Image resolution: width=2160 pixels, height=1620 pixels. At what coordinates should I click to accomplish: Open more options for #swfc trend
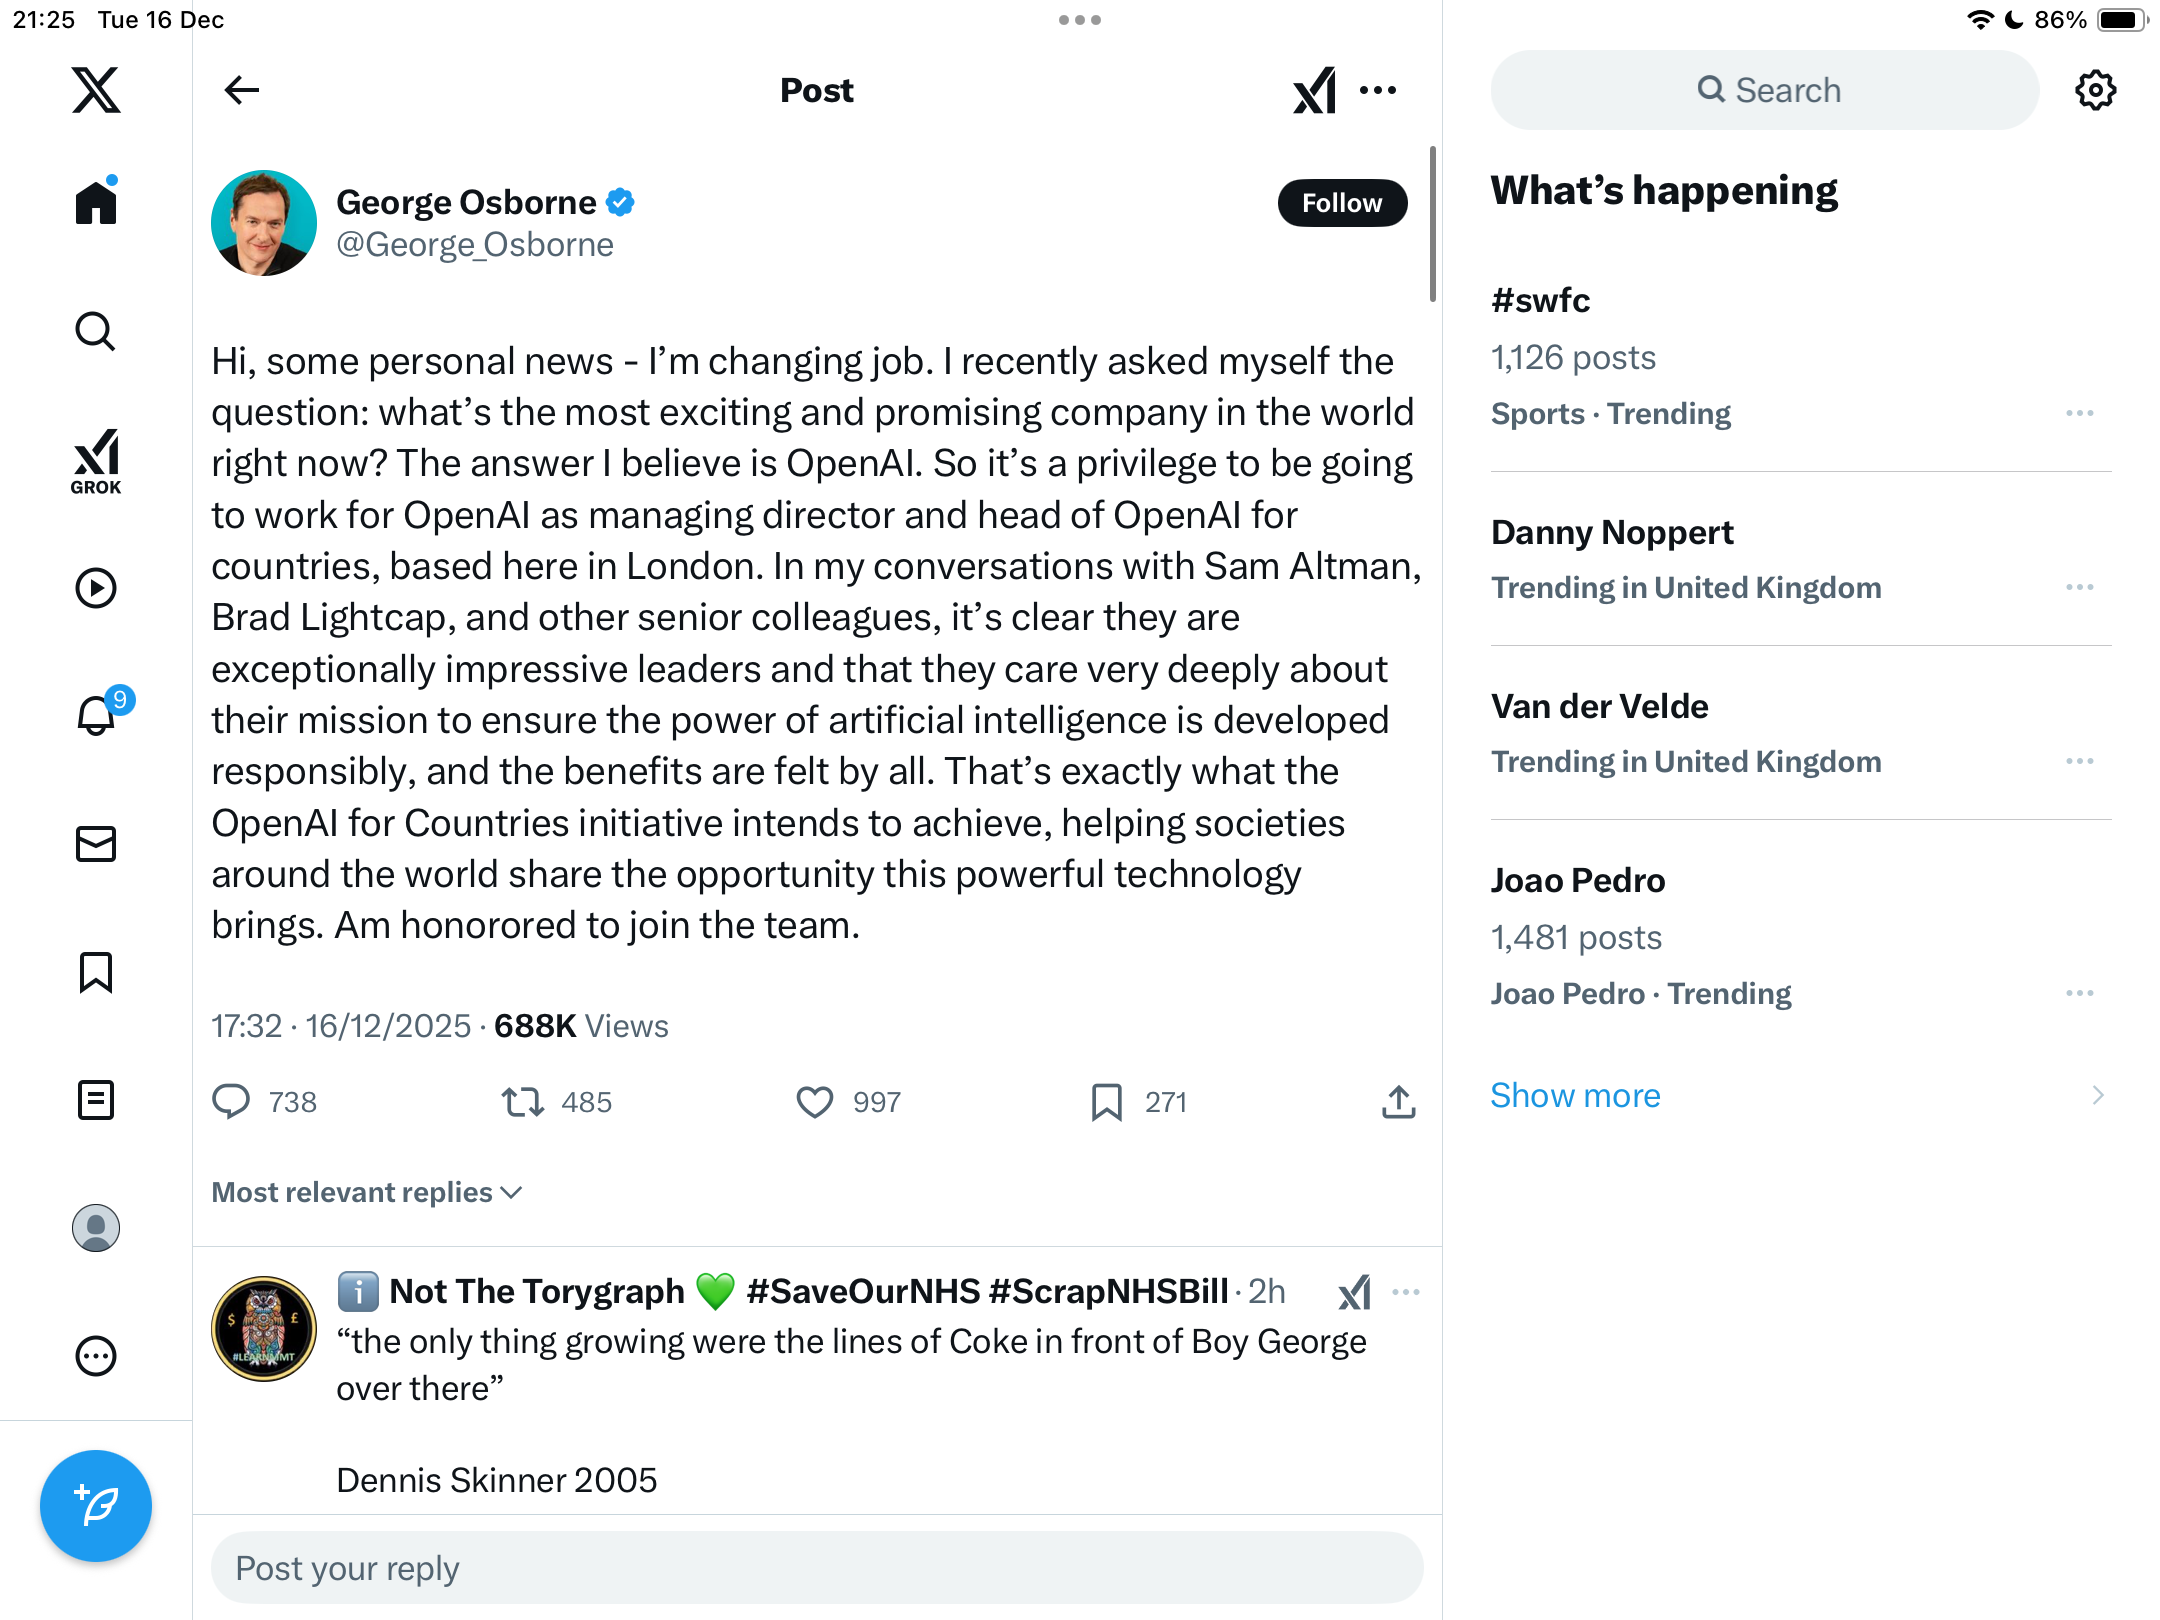2079,413
